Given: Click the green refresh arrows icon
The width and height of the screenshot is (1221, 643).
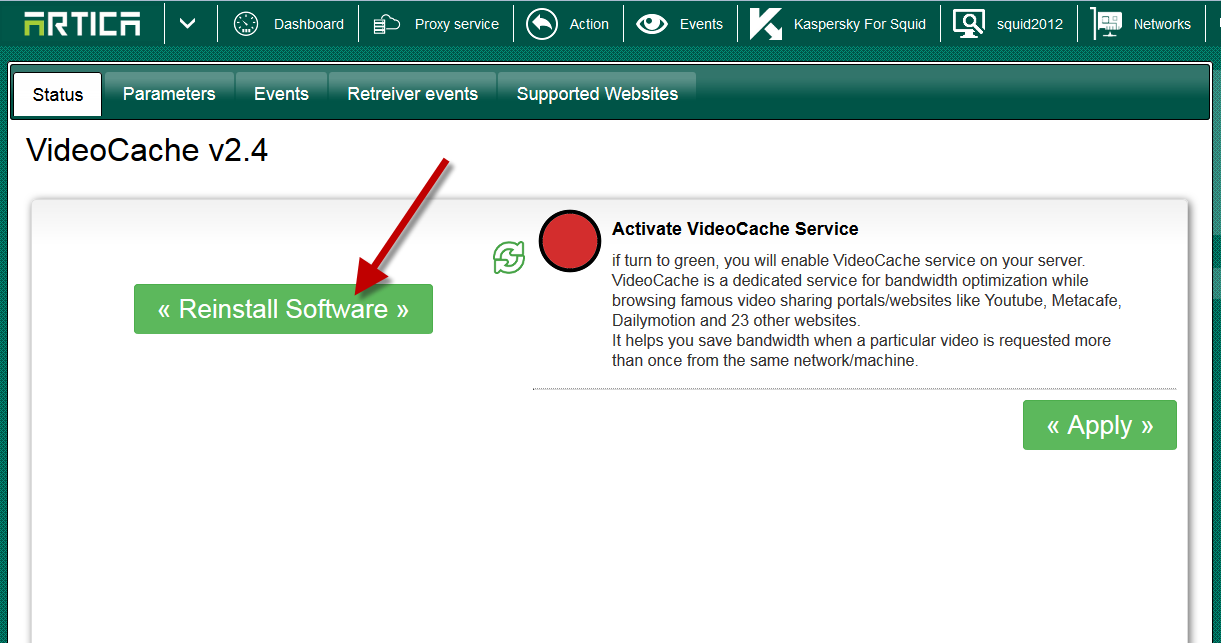Looking at the screenshot, I should tap(509, 257).
